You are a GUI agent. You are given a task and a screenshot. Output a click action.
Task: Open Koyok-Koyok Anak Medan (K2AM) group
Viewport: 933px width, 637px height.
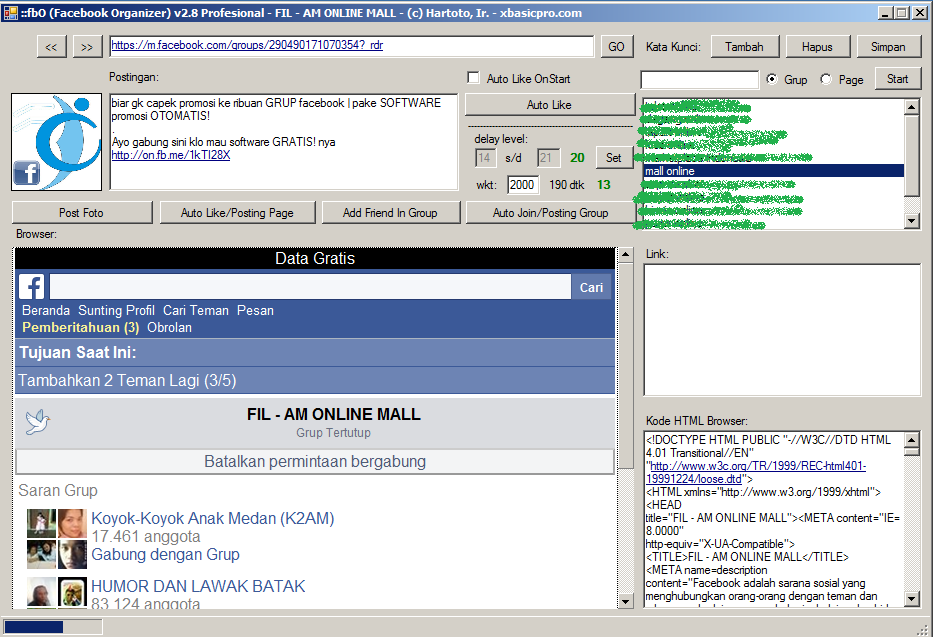pos(212,519)
